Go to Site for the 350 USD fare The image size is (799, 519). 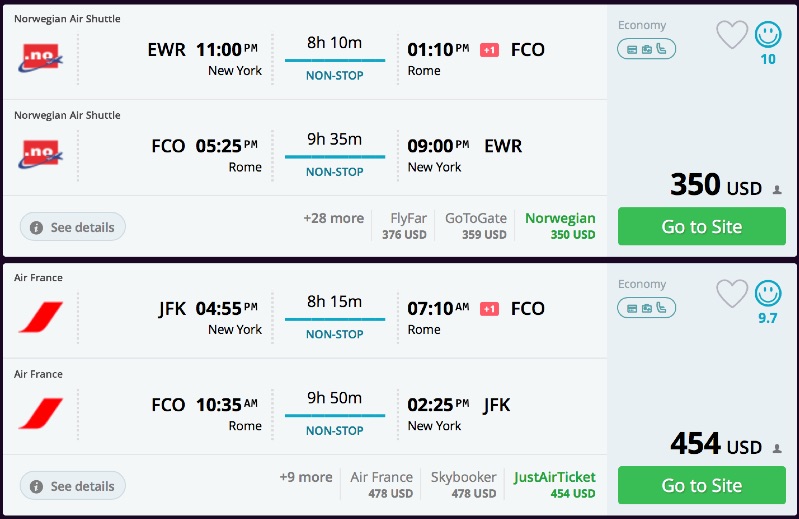pyautogui.click(x=701, y=226)
